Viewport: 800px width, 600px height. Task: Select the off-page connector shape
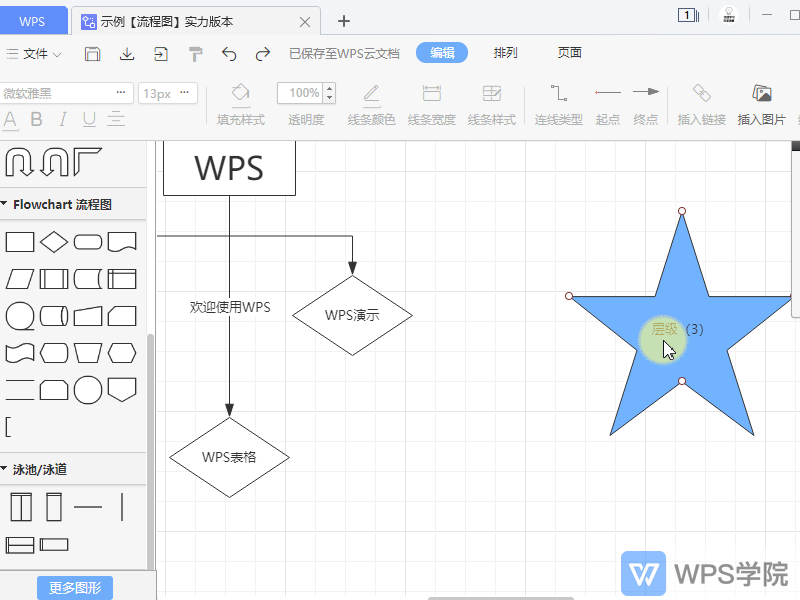tap(122, 390)
